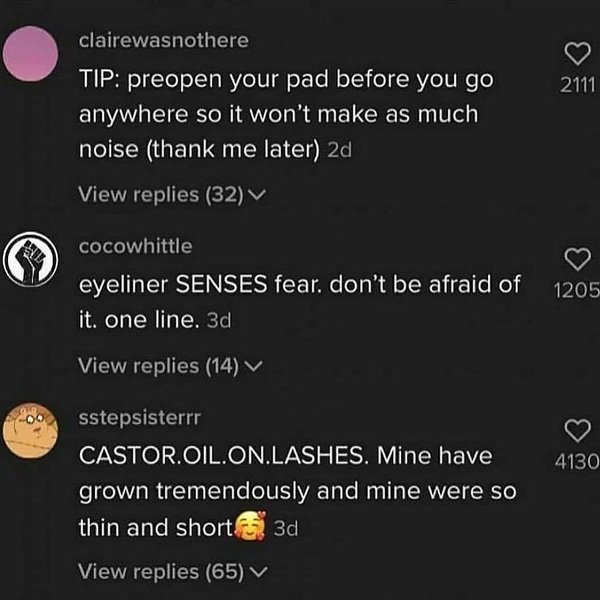
Task: Click the 2111 like count
Action: pyautogui.click(x=578, y=85)
